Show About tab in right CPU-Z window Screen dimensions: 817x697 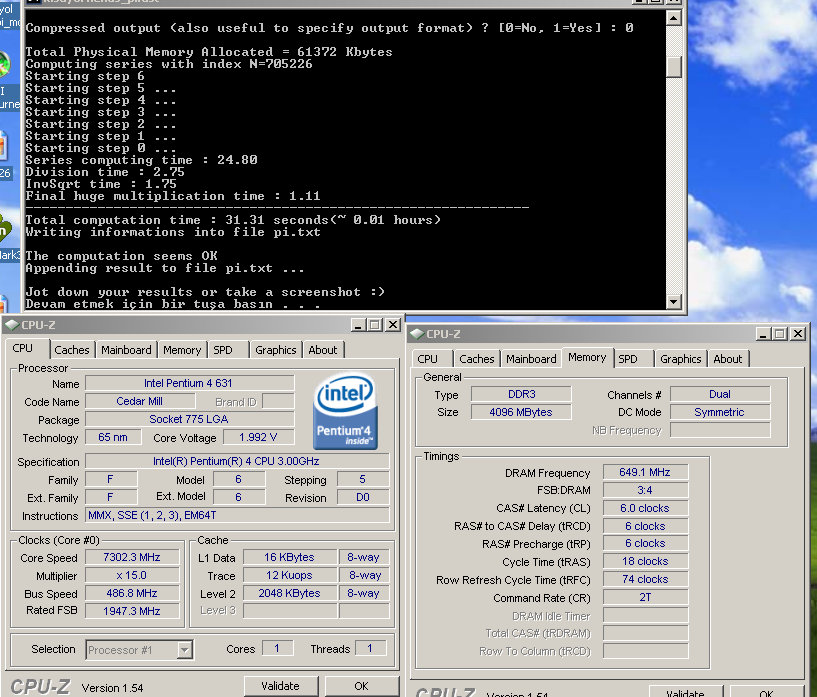pyautogui.click(x=727, y=359)
